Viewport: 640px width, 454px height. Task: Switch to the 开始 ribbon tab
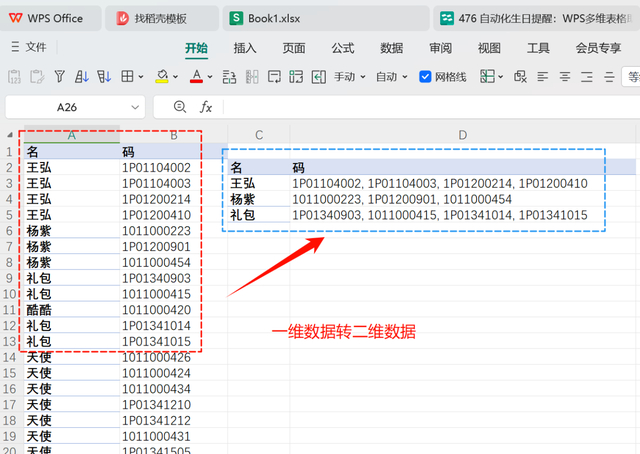pos(196,48)
